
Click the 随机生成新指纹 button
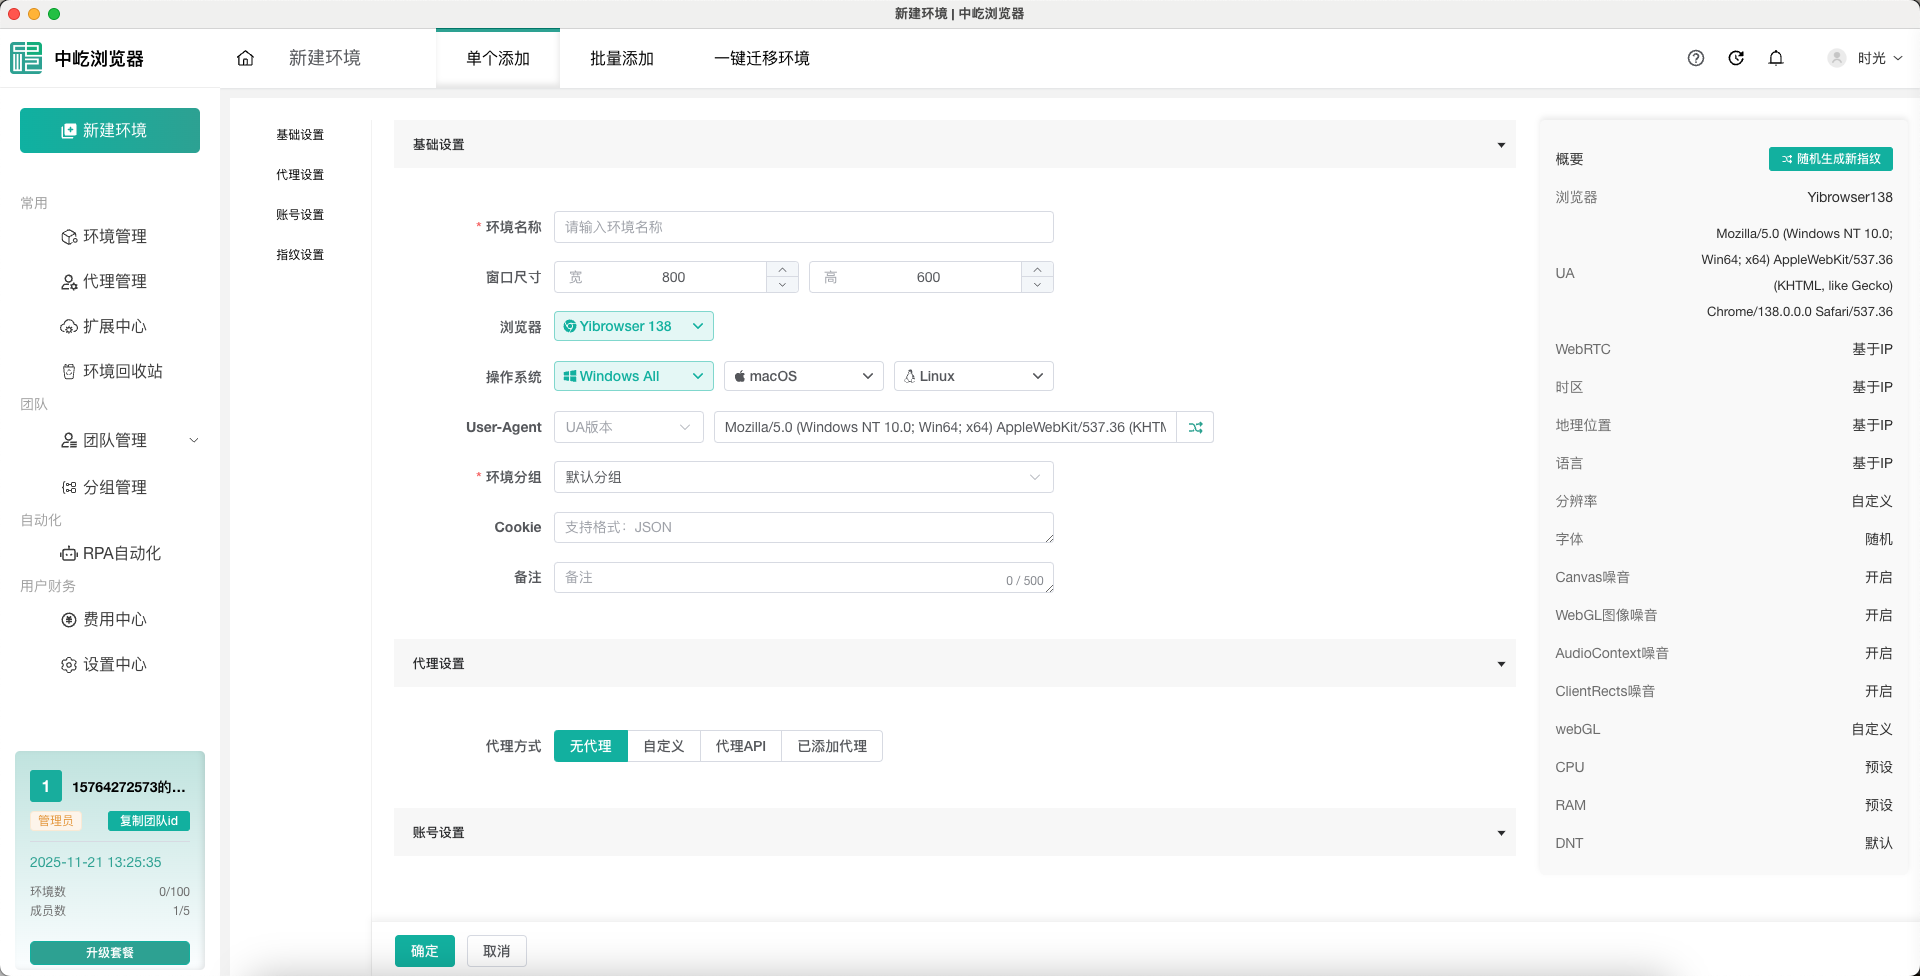[x=1830, y=159]
